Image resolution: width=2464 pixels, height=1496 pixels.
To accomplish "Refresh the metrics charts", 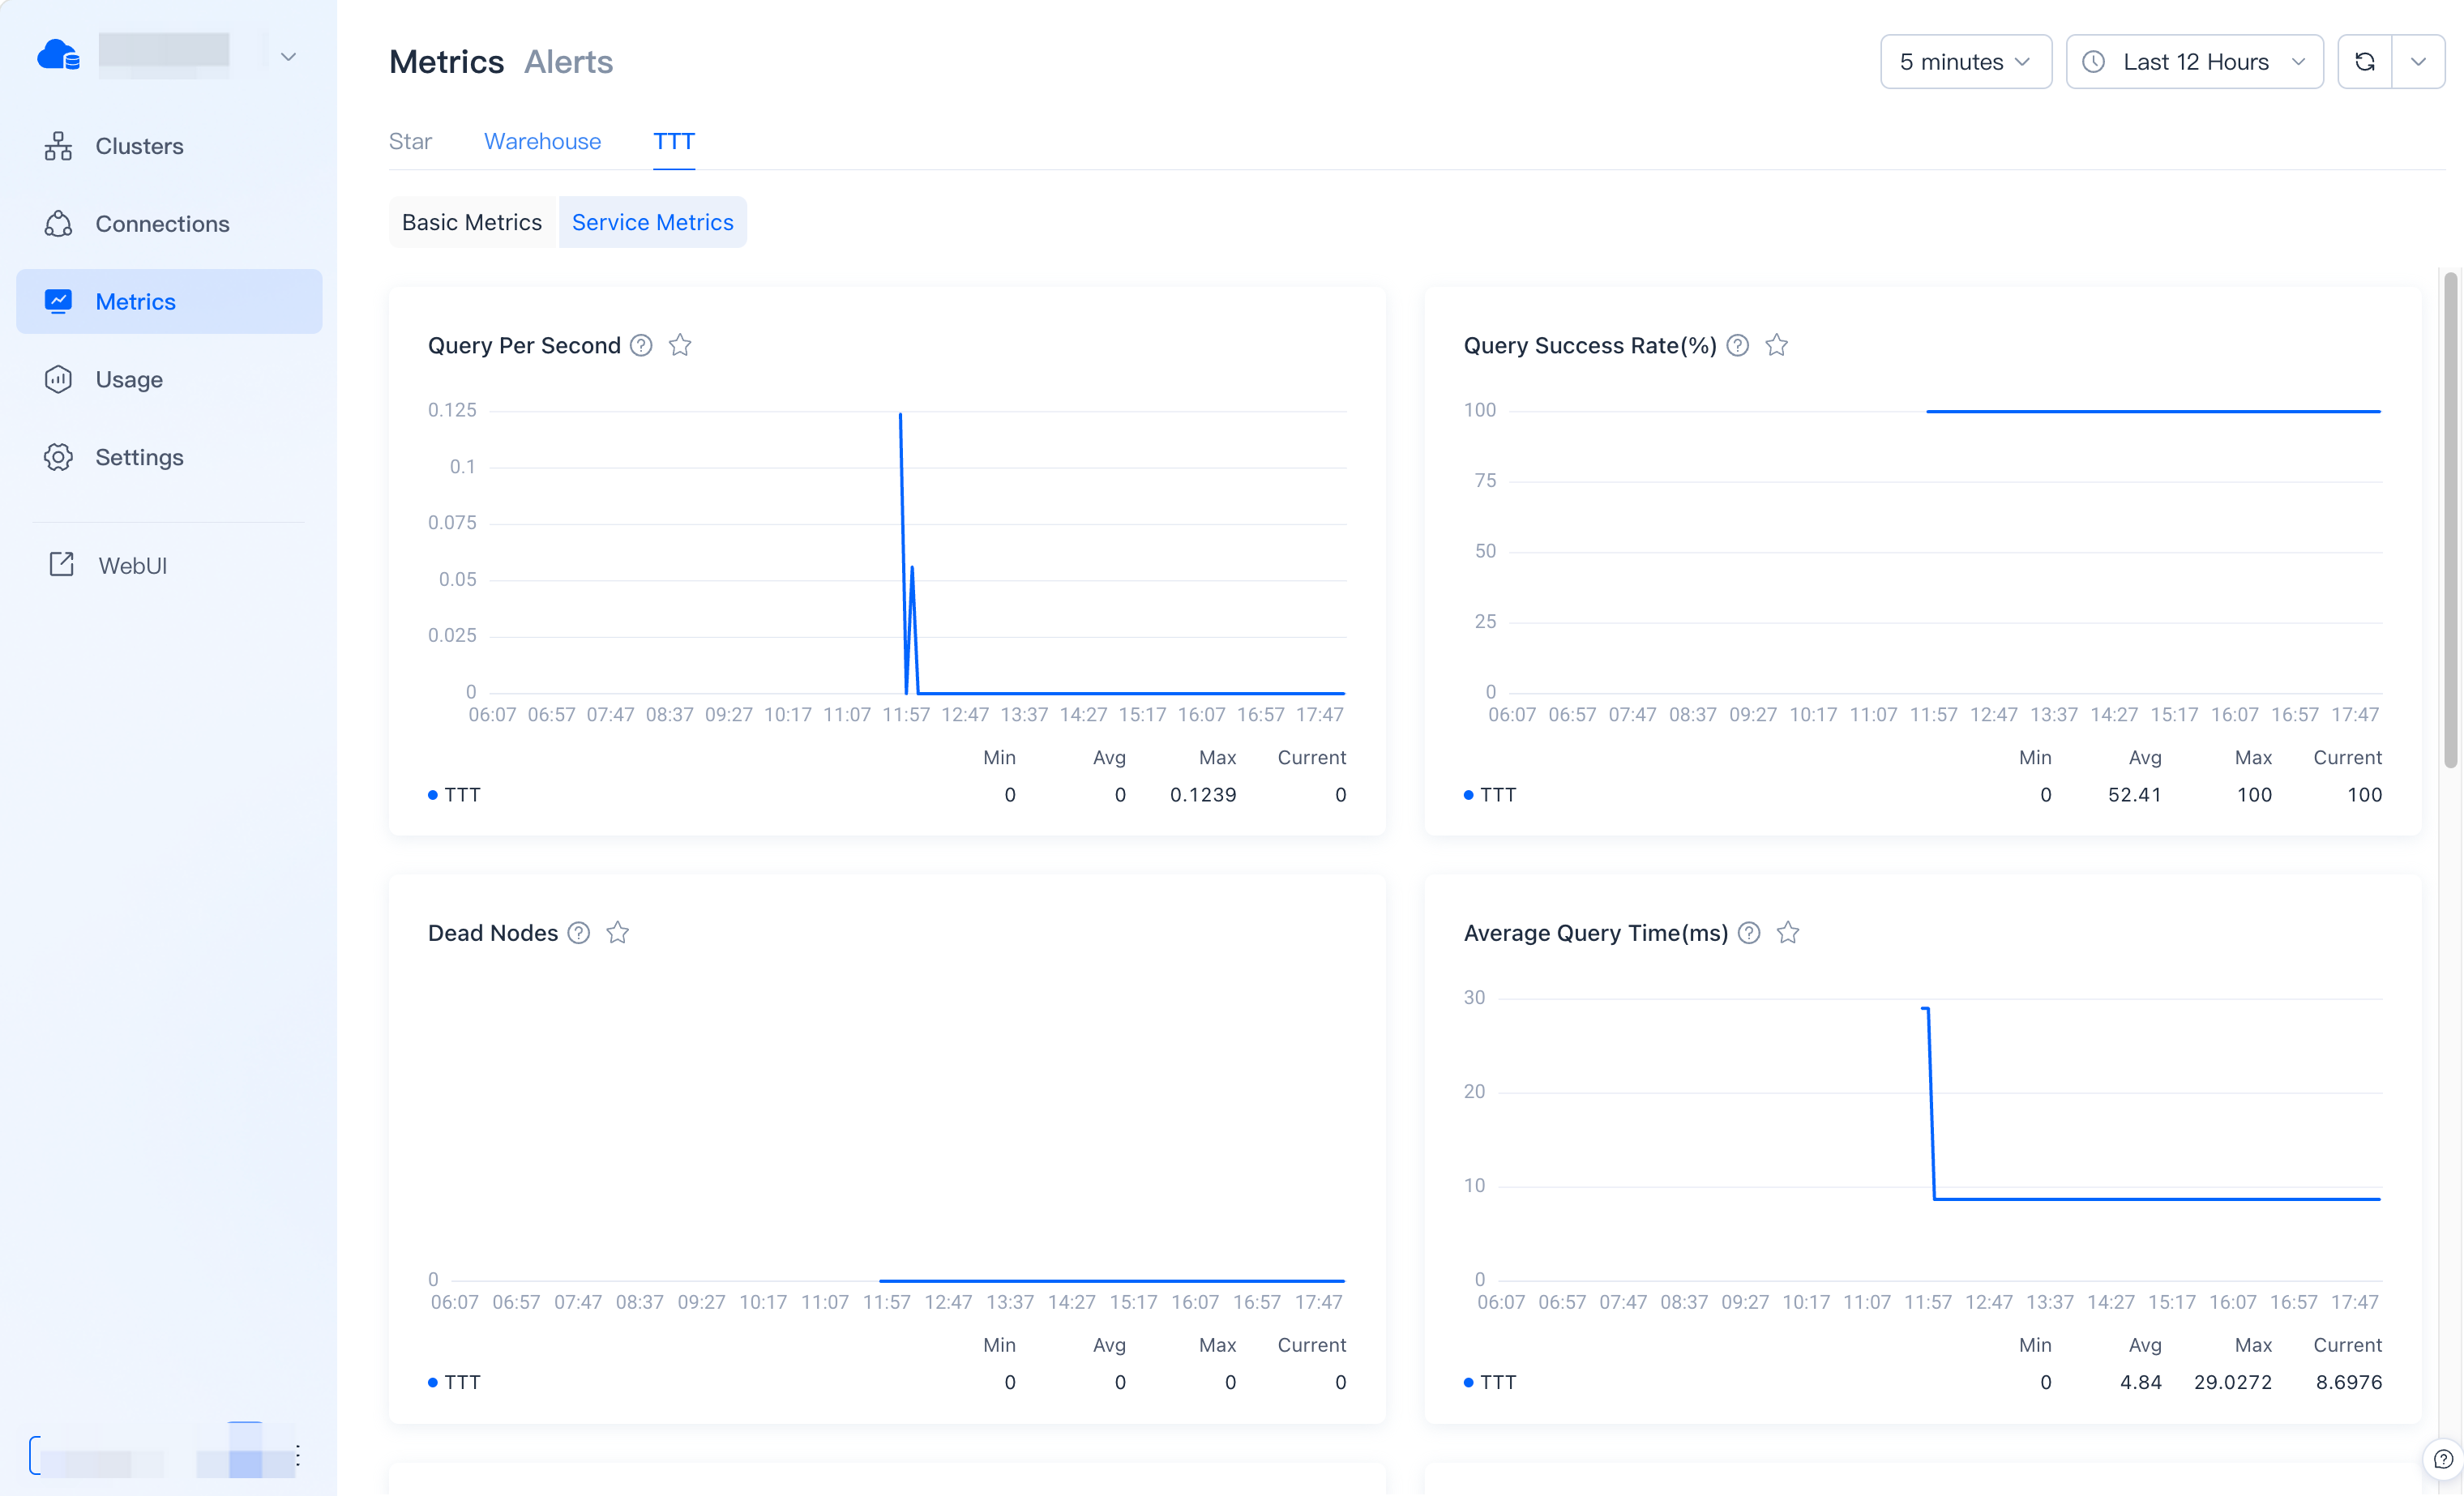I will pos(2365,61).
